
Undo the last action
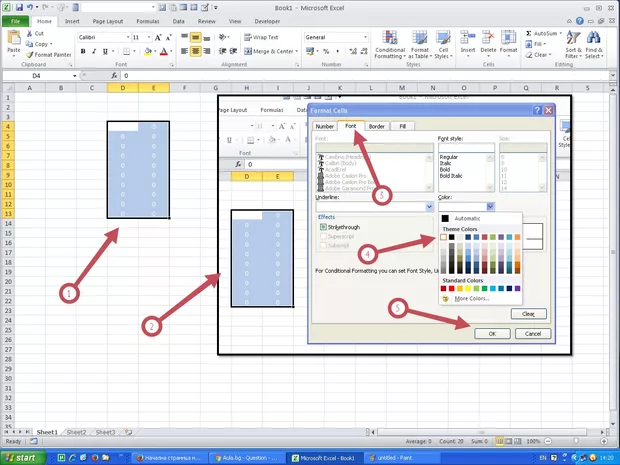tap(30, 7)
